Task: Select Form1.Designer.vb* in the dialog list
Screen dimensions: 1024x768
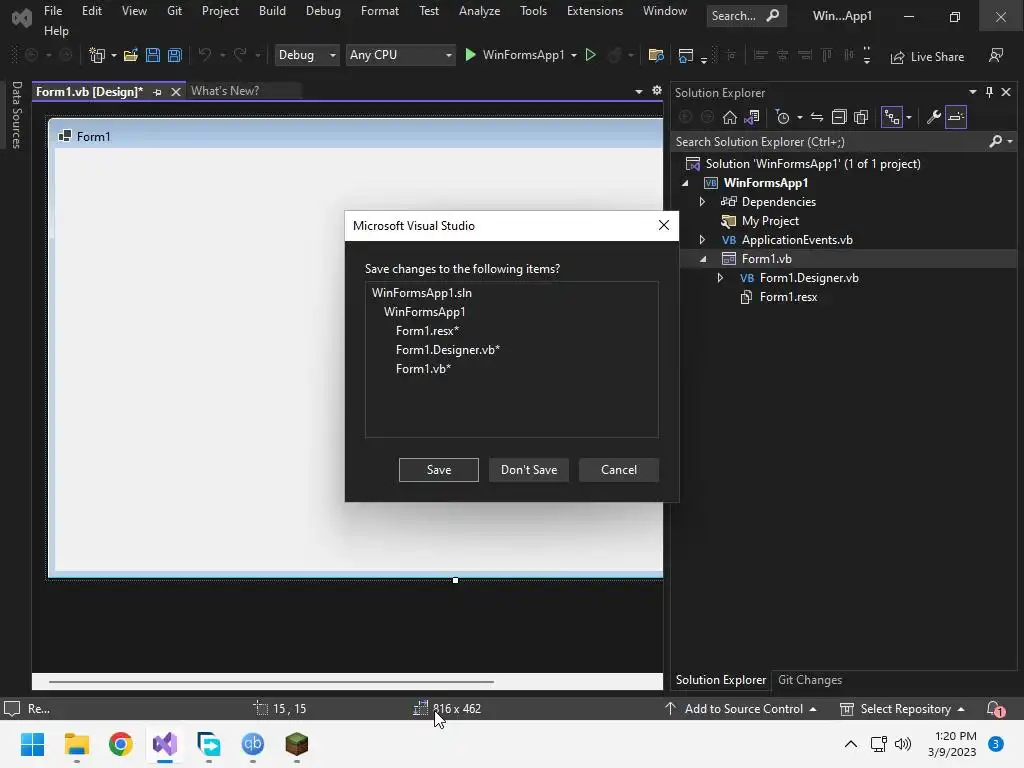Action: click(x=448, y=350)
